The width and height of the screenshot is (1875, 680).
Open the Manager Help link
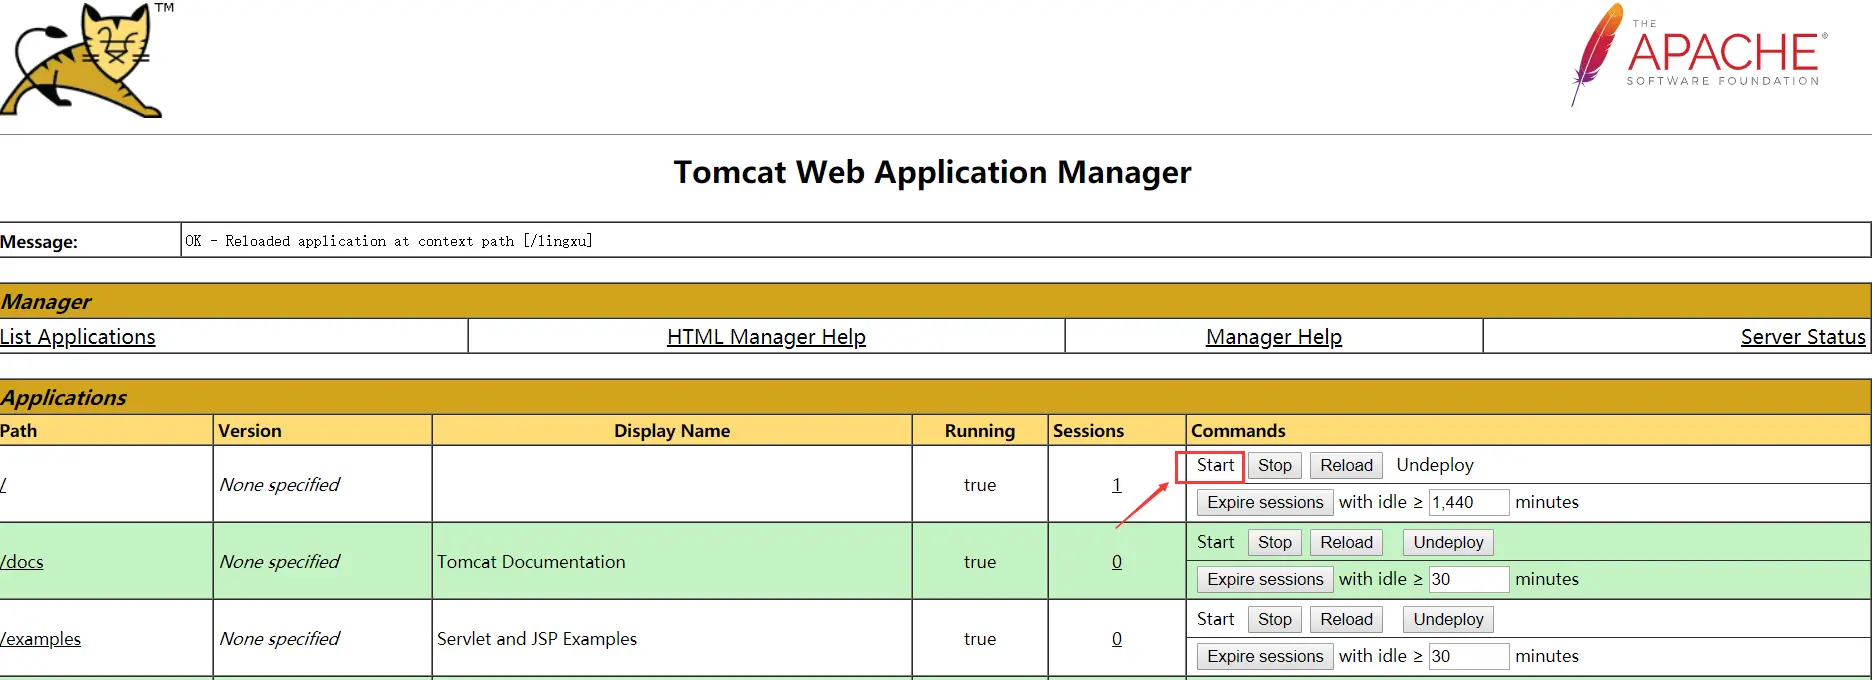(1274, 337)
